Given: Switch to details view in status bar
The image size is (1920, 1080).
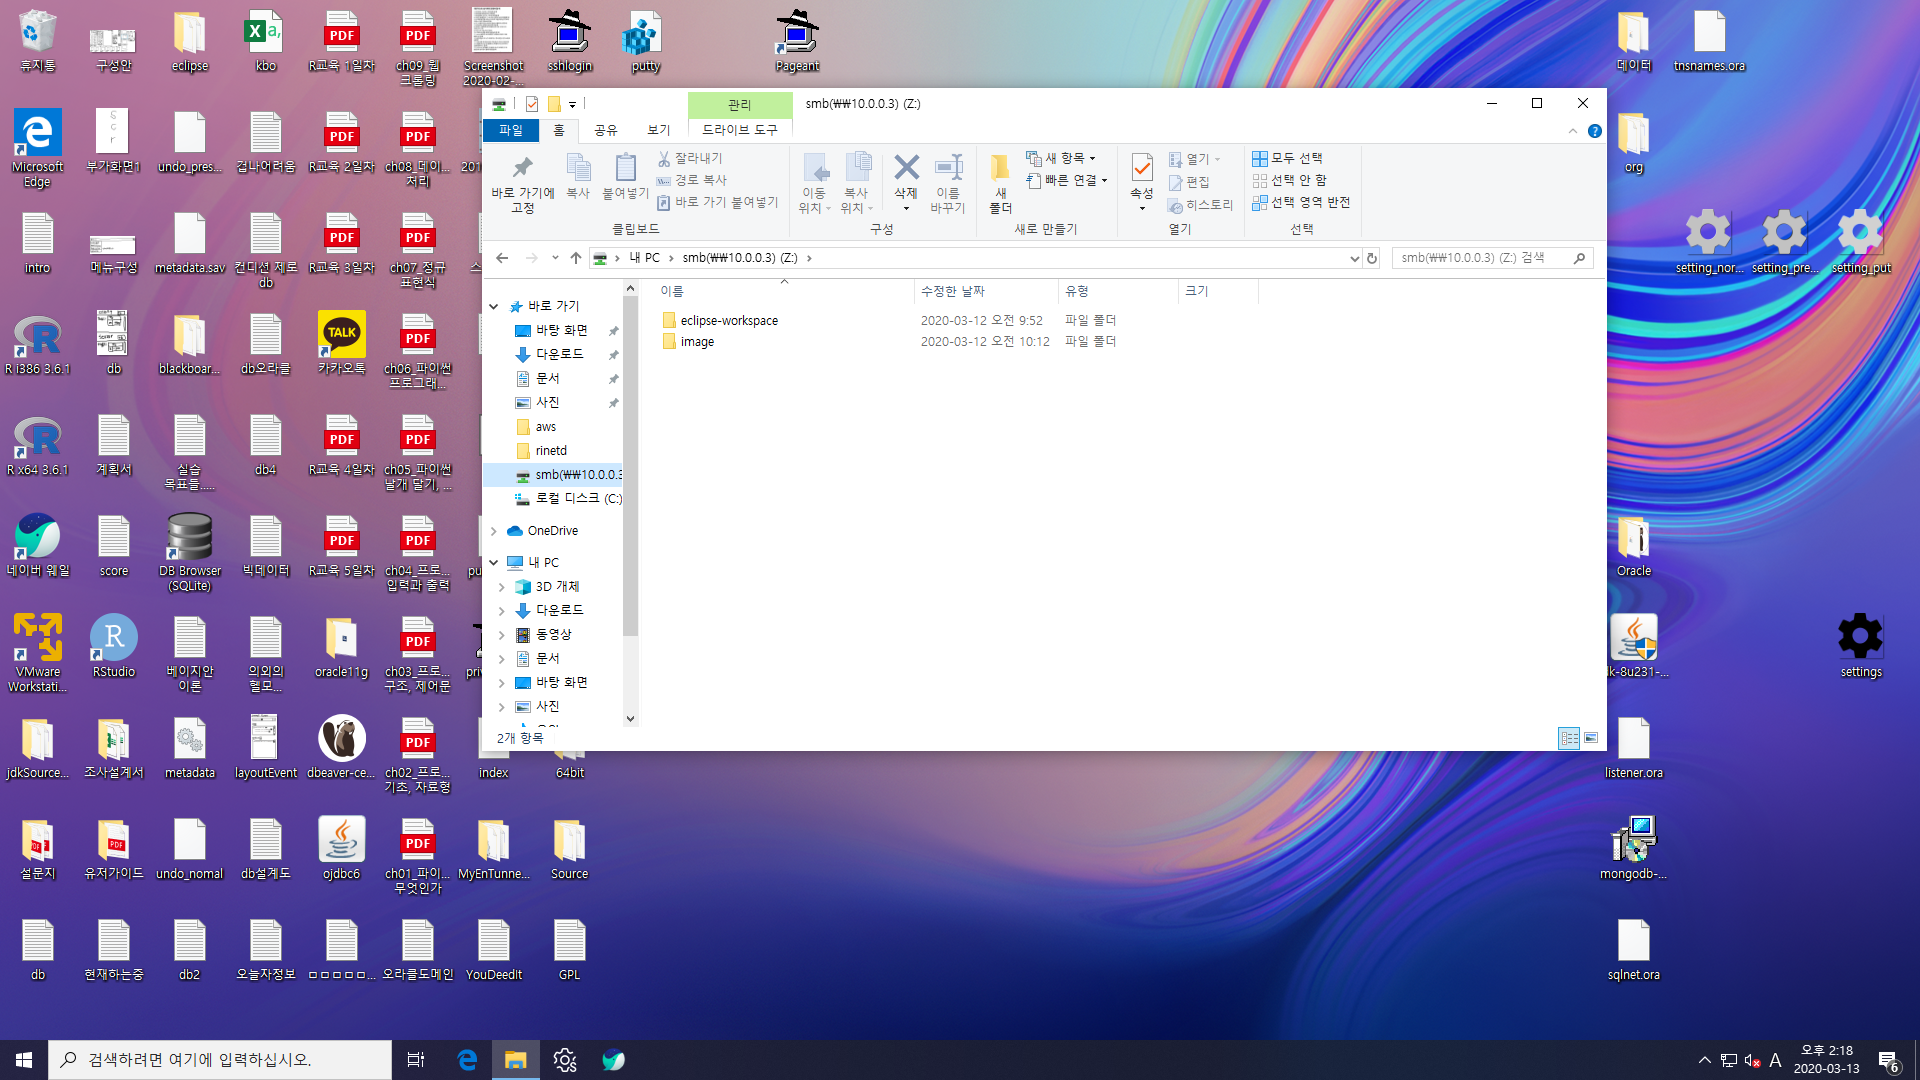Looking at the screenshot, I should (x=1568, y=738).
